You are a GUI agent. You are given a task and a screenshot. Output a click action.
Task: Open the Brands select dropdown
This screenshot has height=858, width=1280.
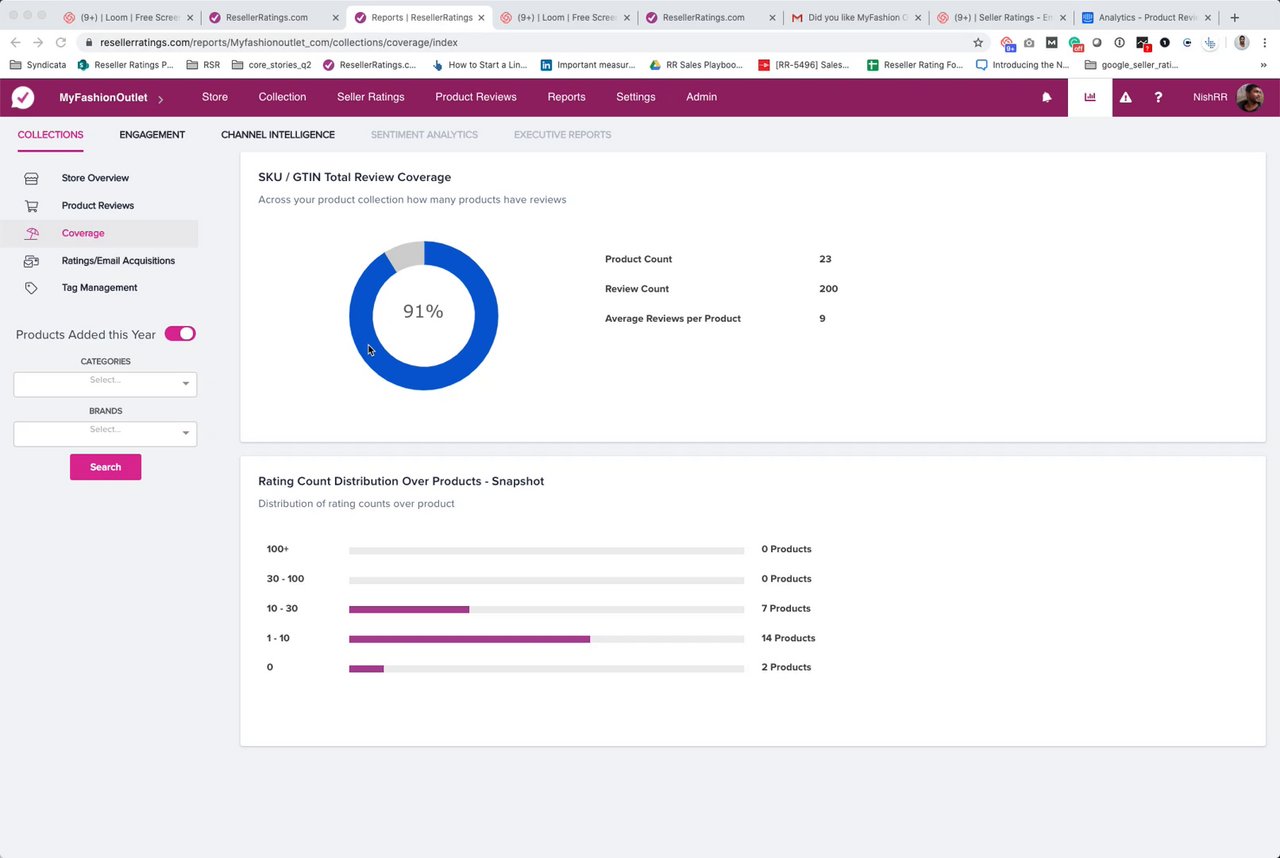[x=105, y=434]
